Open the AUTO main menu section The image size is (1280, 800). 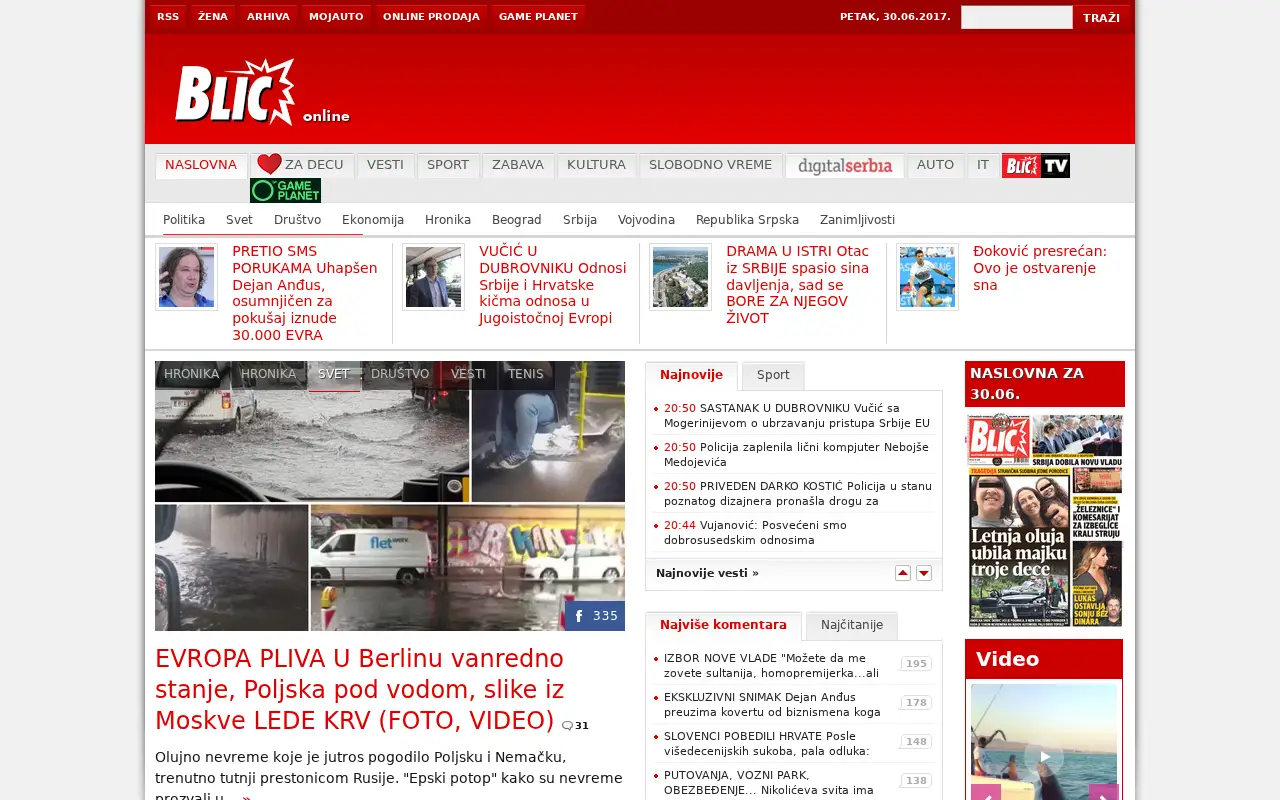tap(935, 165)
